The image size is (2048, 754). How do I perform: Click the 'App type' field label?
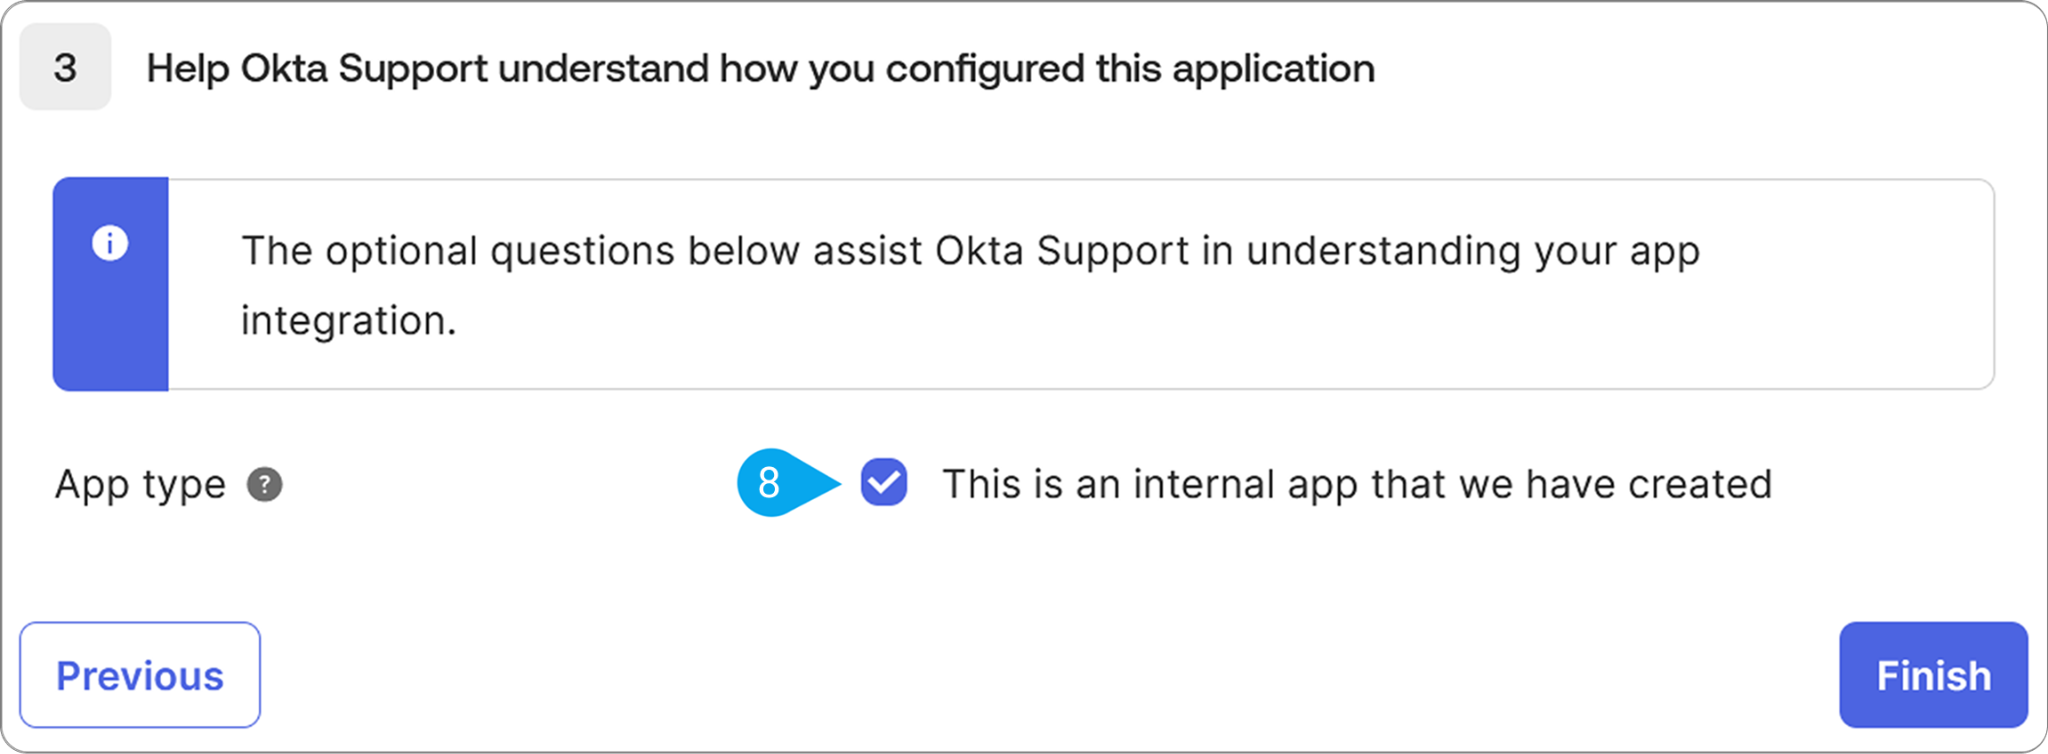[141, 485]
